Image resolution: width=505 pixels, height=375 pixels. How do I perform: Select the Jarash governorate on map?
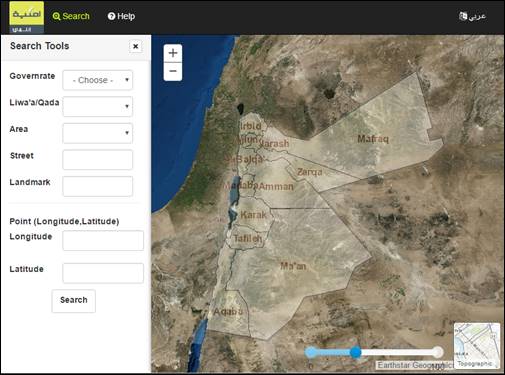275,143
